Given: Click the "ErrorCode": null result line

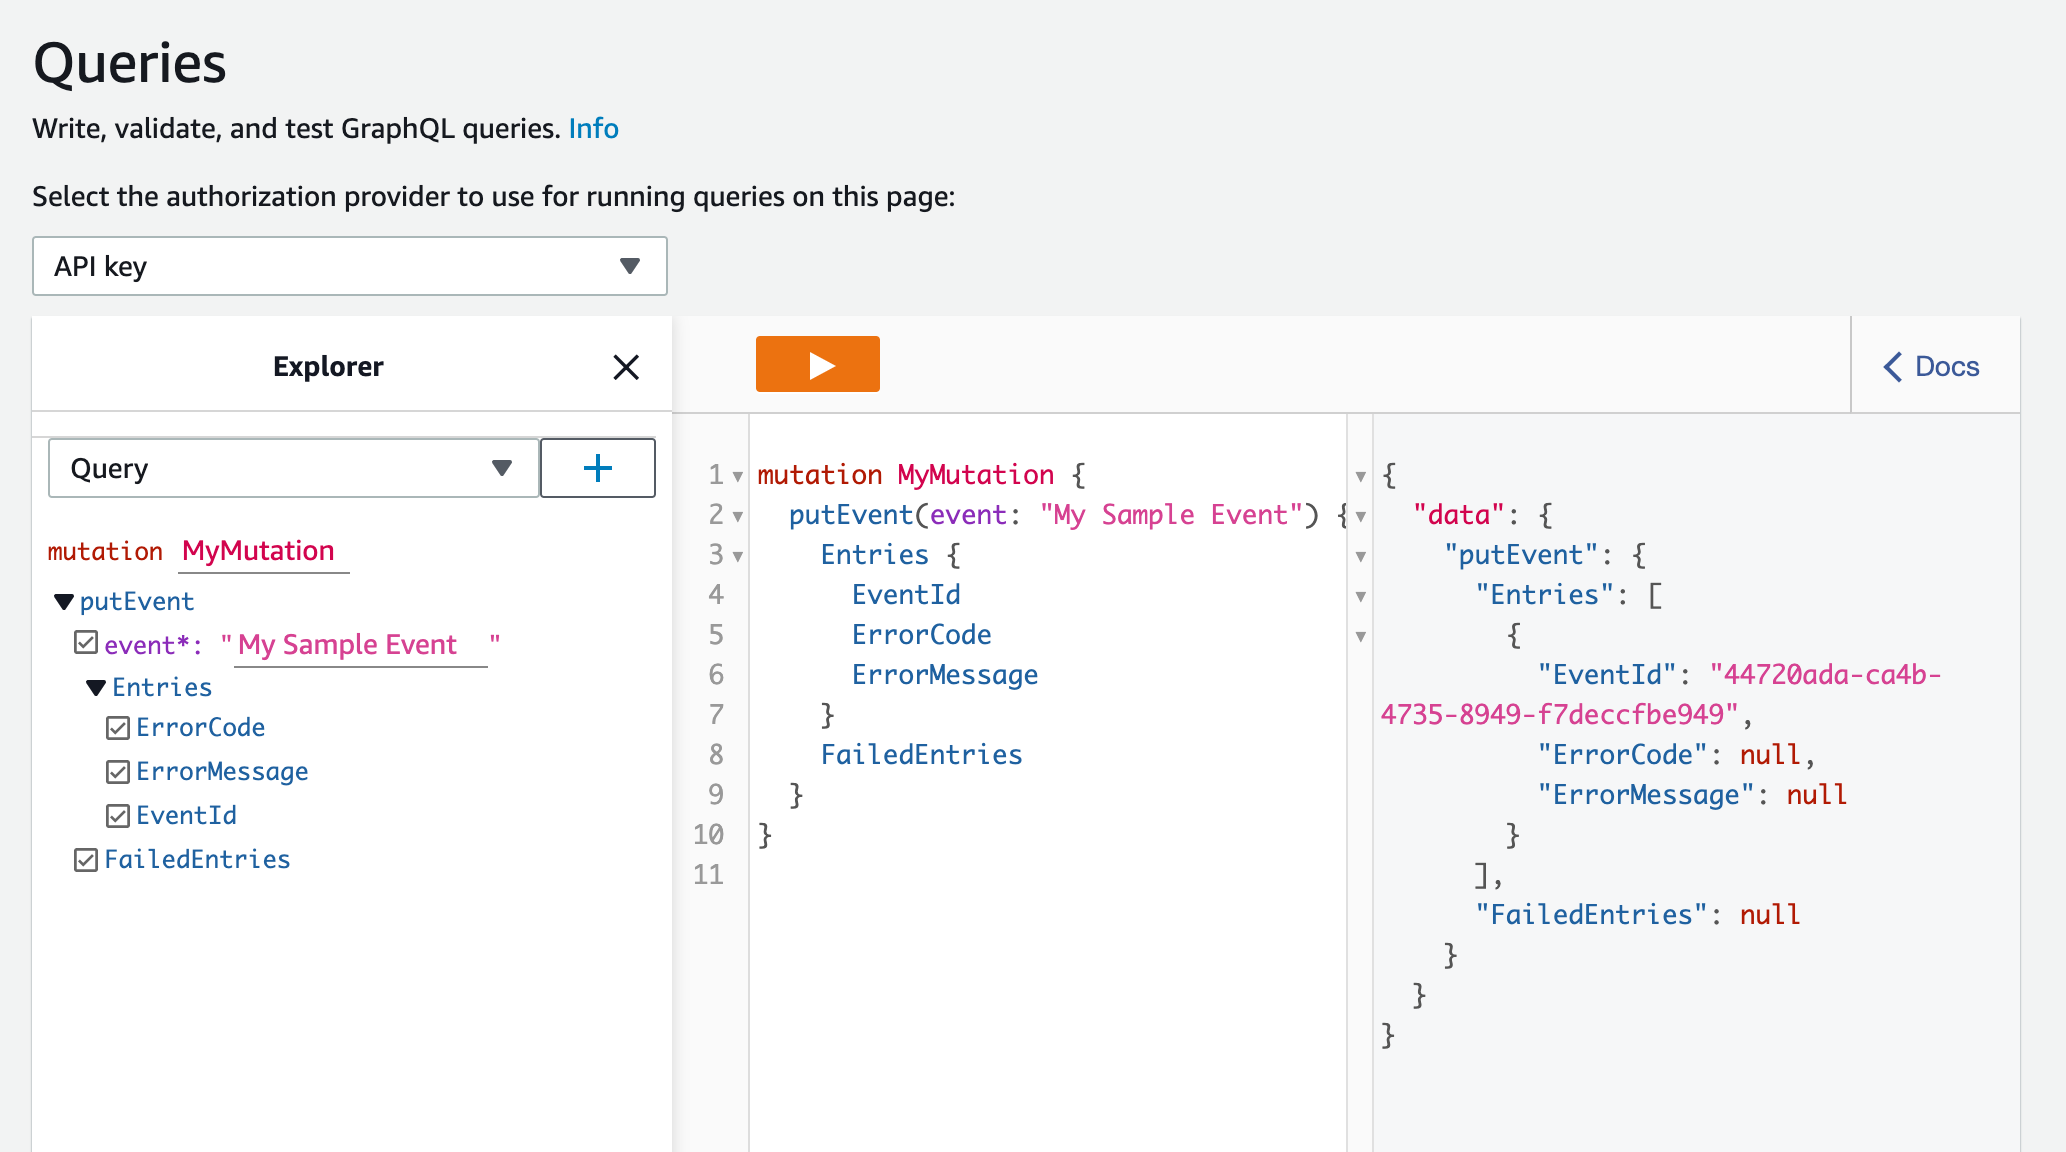Looking at the screenshot, I should pos(1676,754).
